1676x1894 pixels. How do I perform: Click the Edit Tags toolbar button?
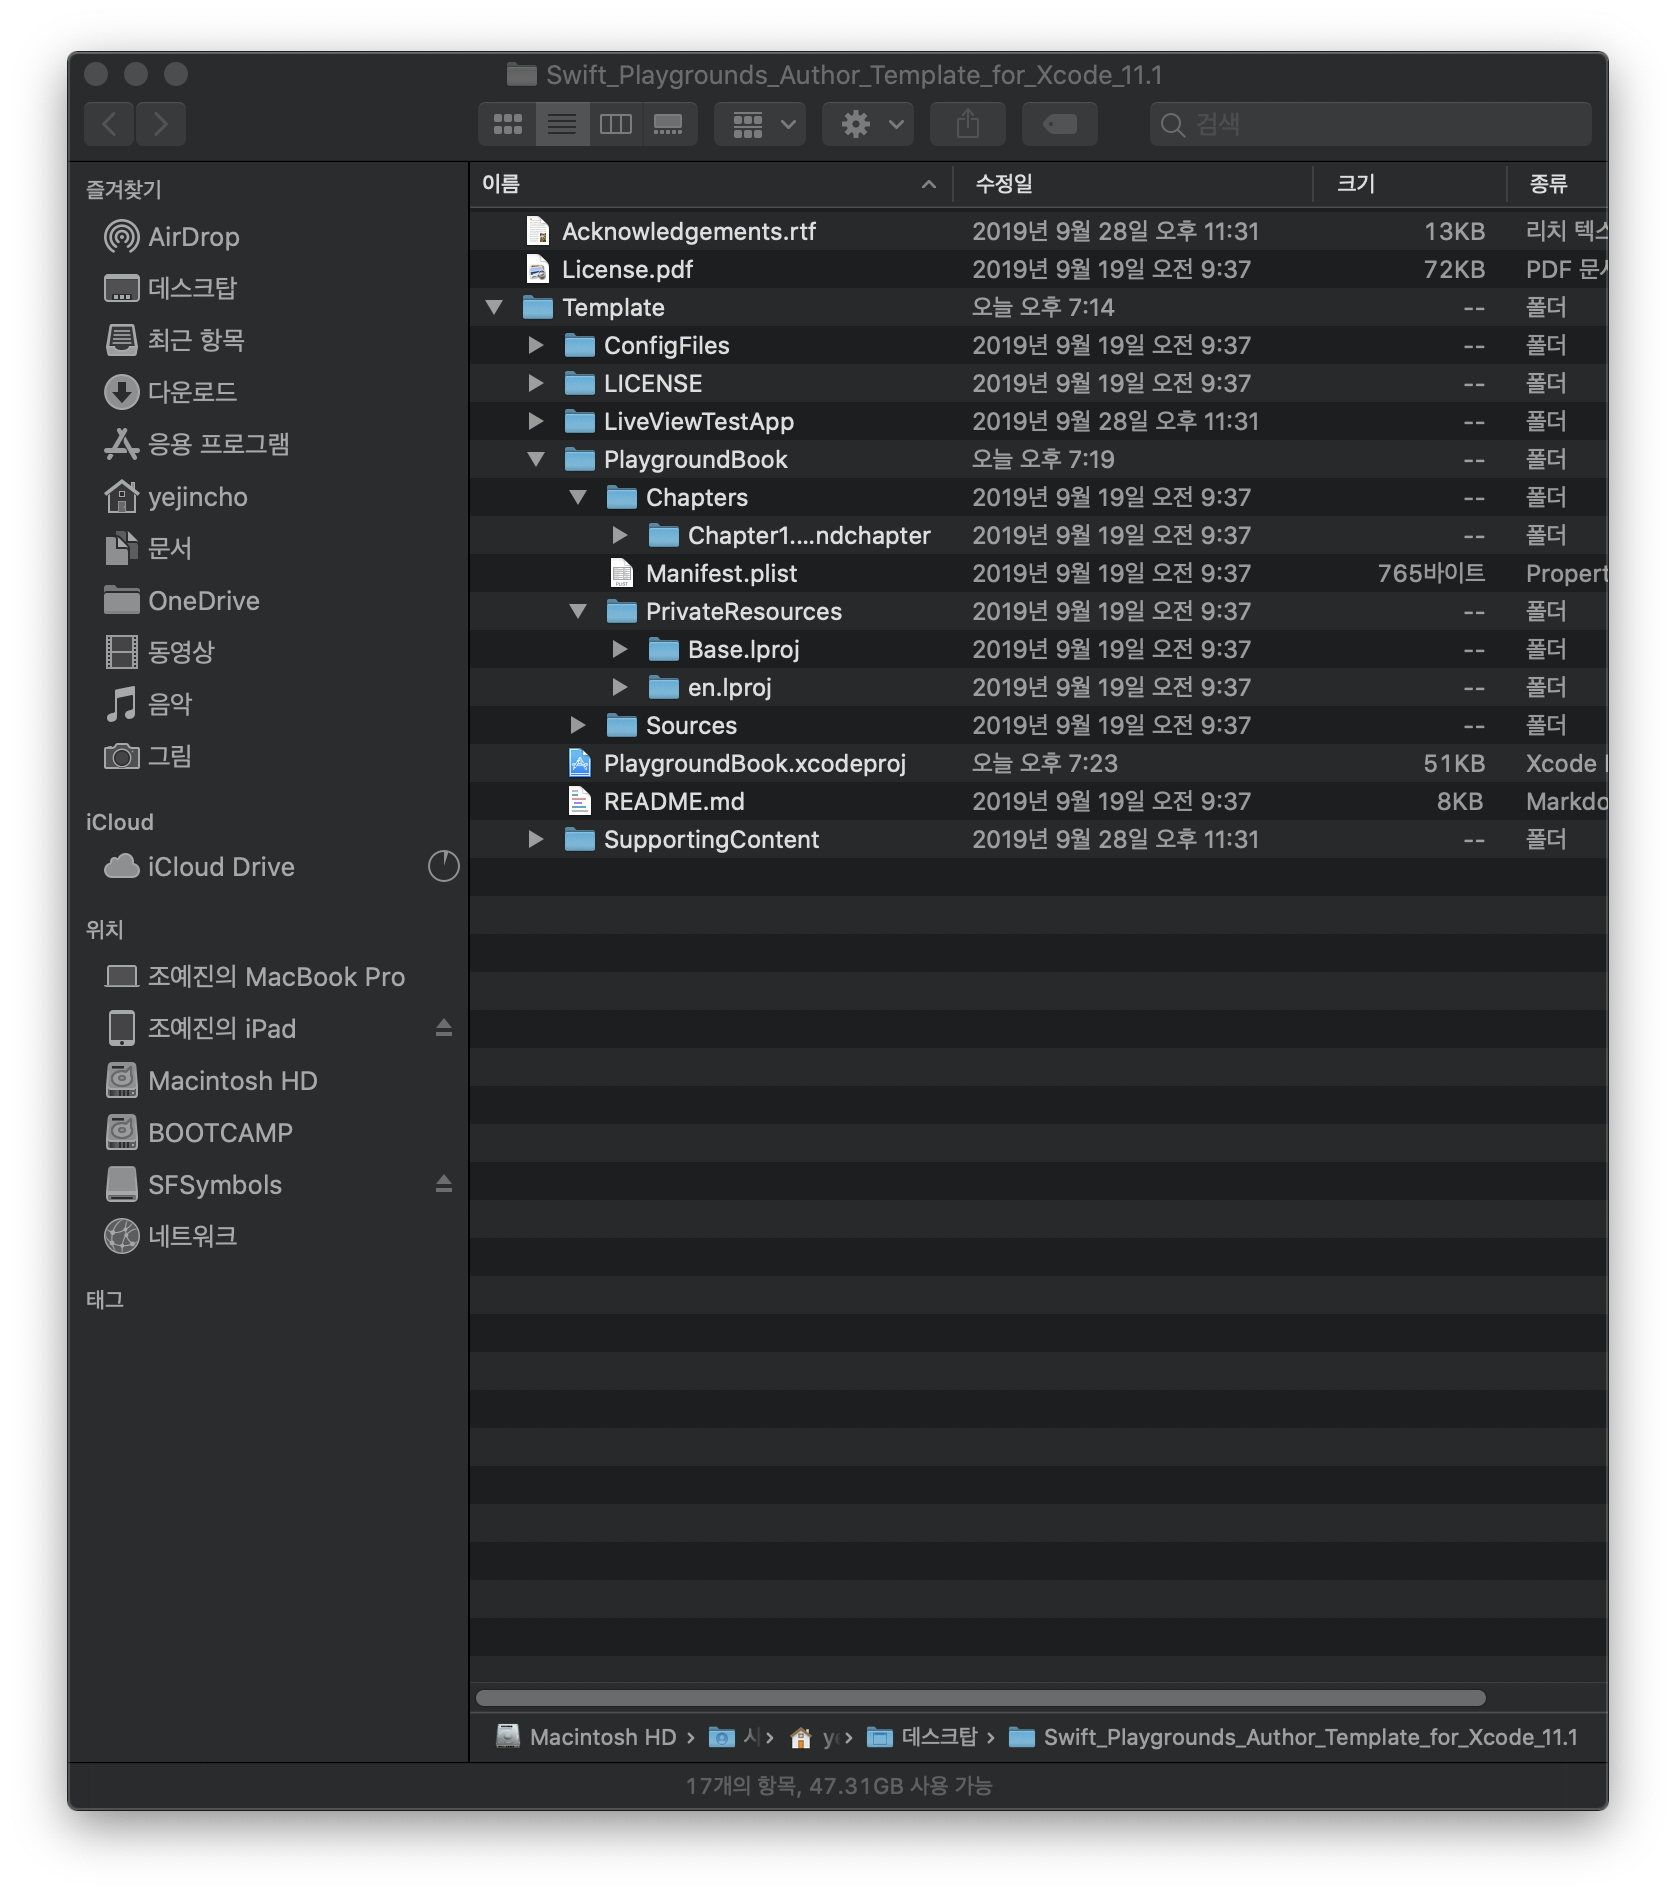click(1059, 124)
